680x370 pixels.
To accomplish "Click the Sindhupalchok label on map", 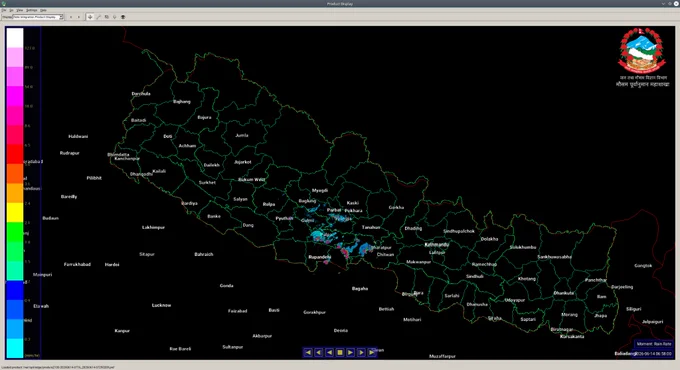I will click(x=459, y=231).
